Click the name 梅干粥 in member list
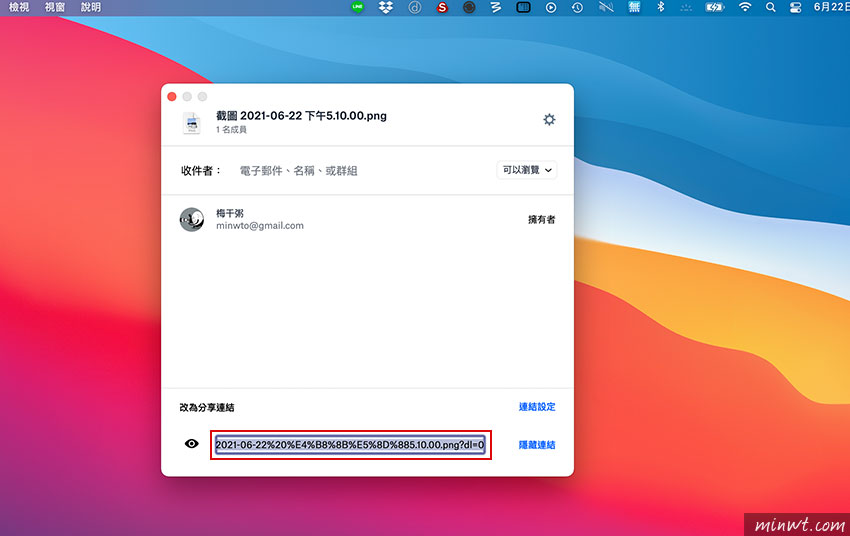Screen dimensions: 850x536 tap(230, 213)
